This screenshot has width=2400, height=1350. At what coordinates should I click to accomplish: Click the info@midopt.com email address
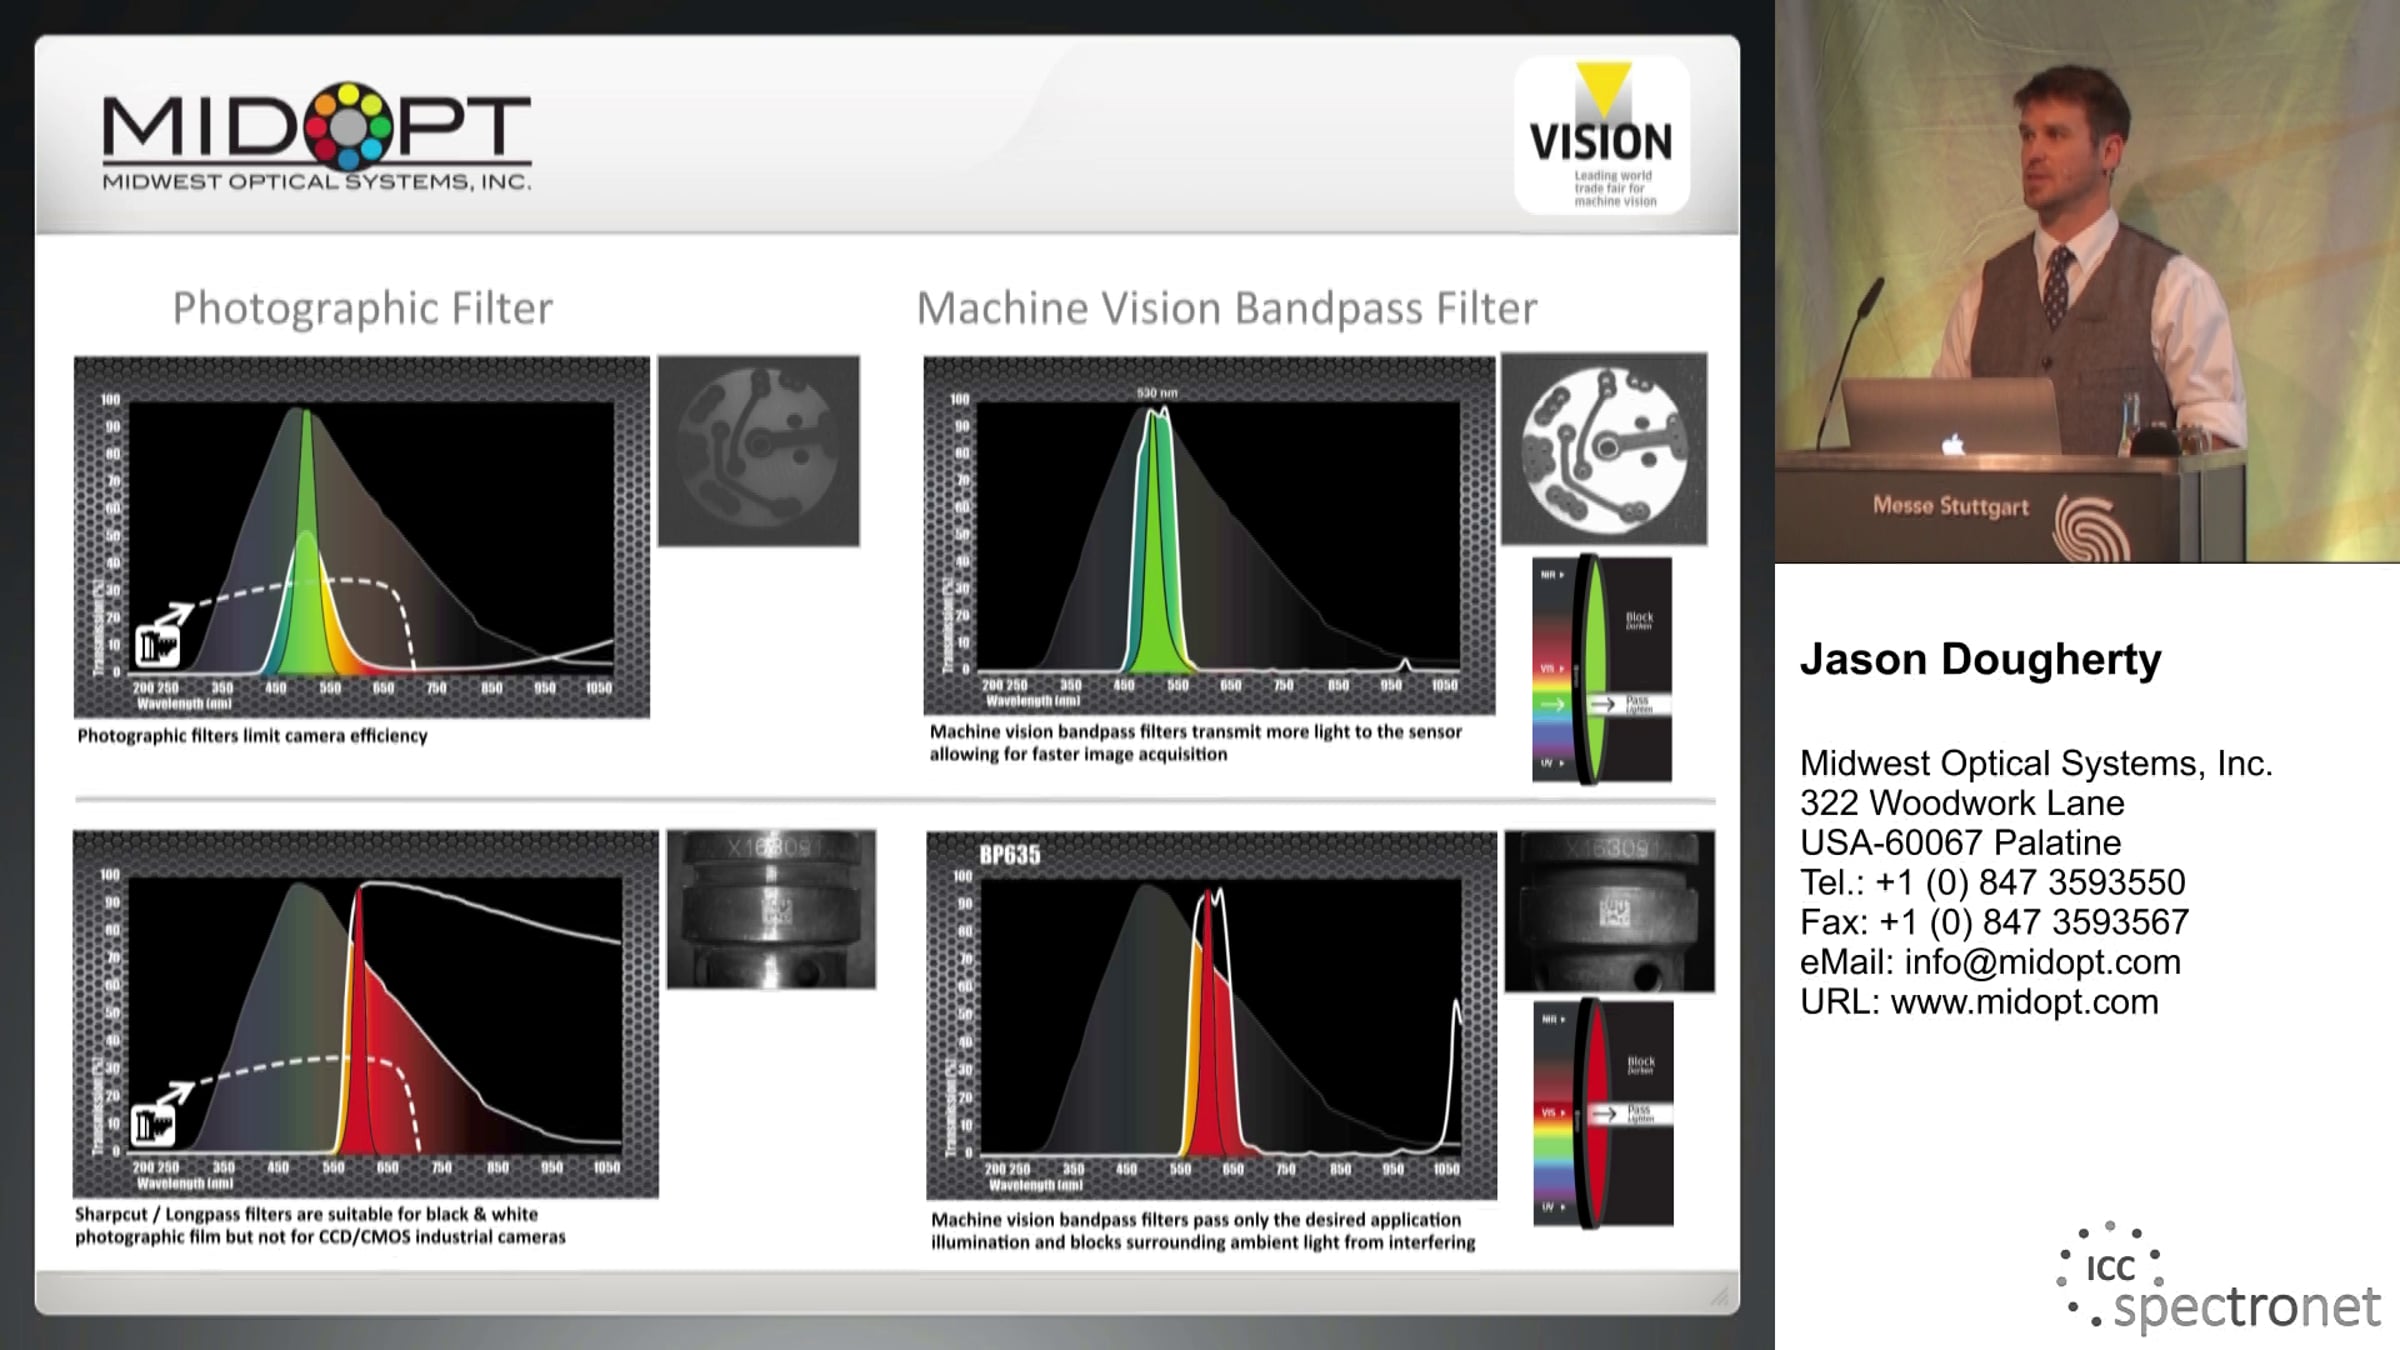(2042, 962)
